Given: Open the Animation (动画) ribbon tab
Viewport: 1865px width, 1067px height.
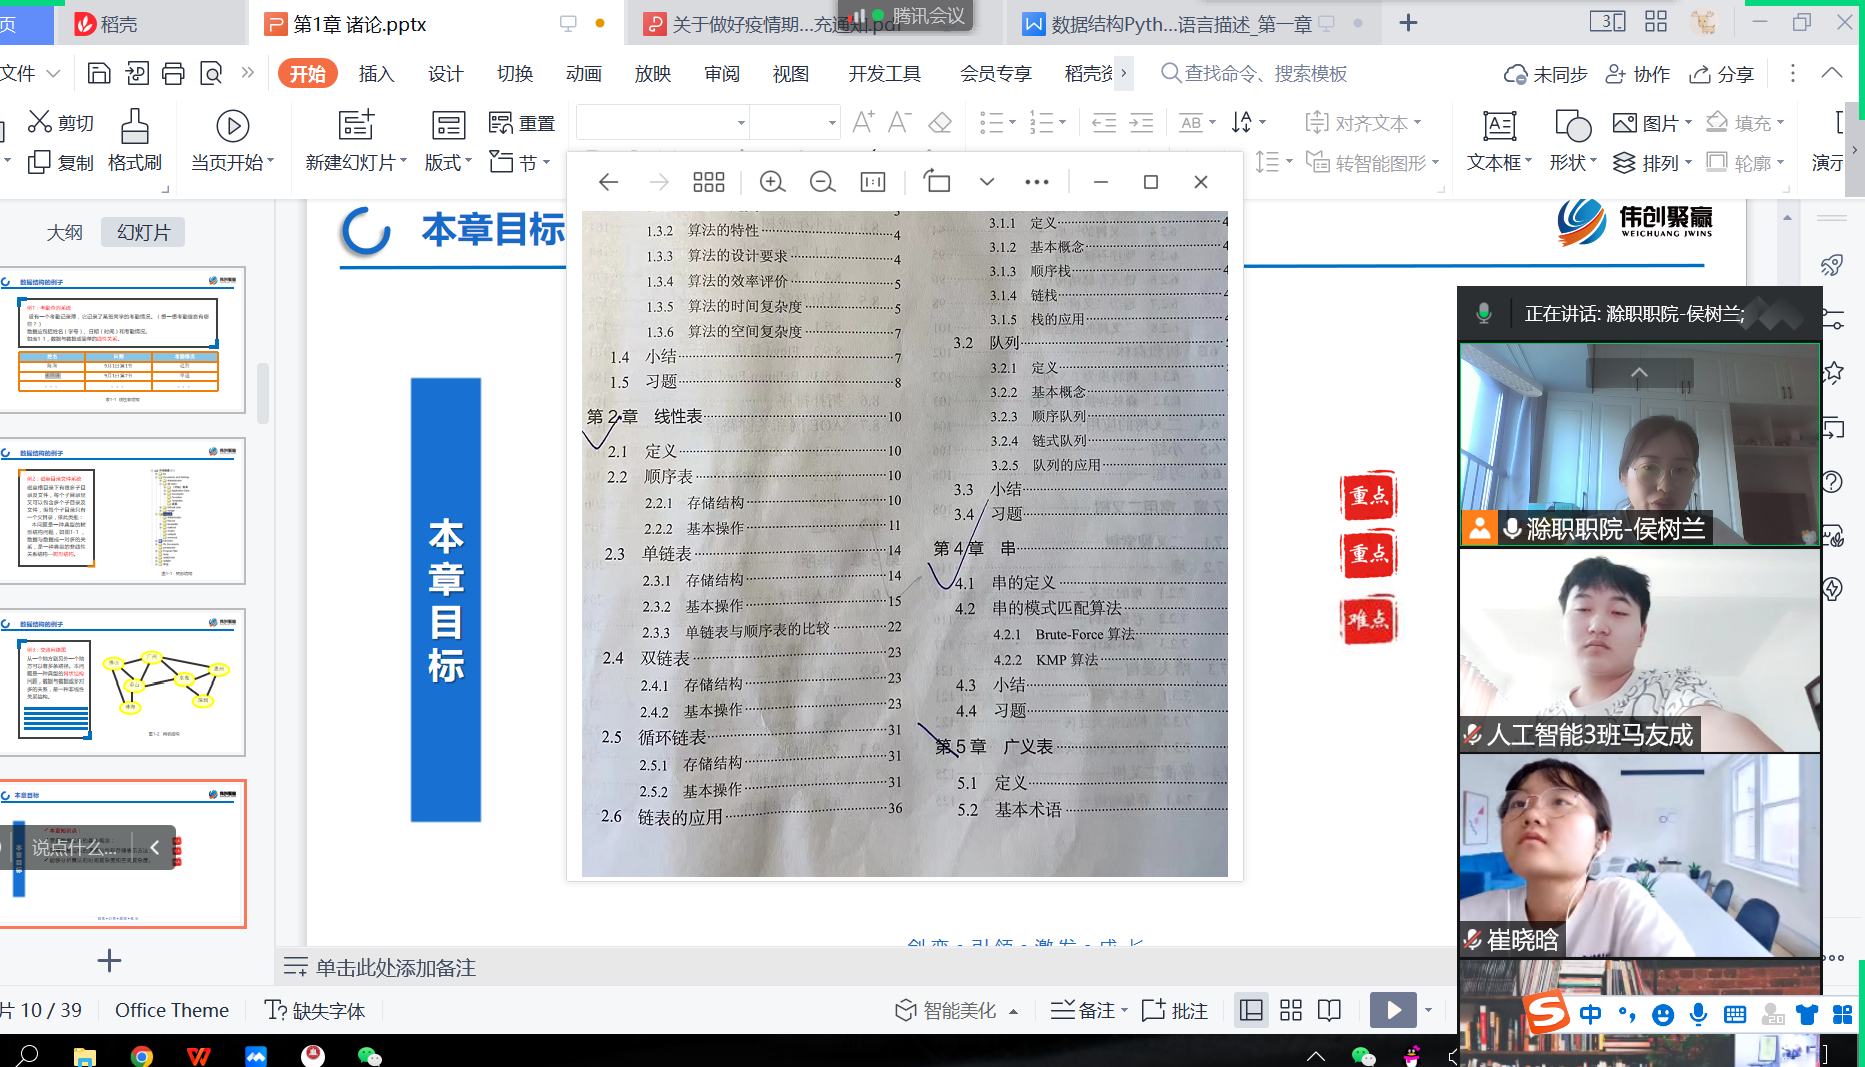Looking at the screenshot, I should [583, 73].
